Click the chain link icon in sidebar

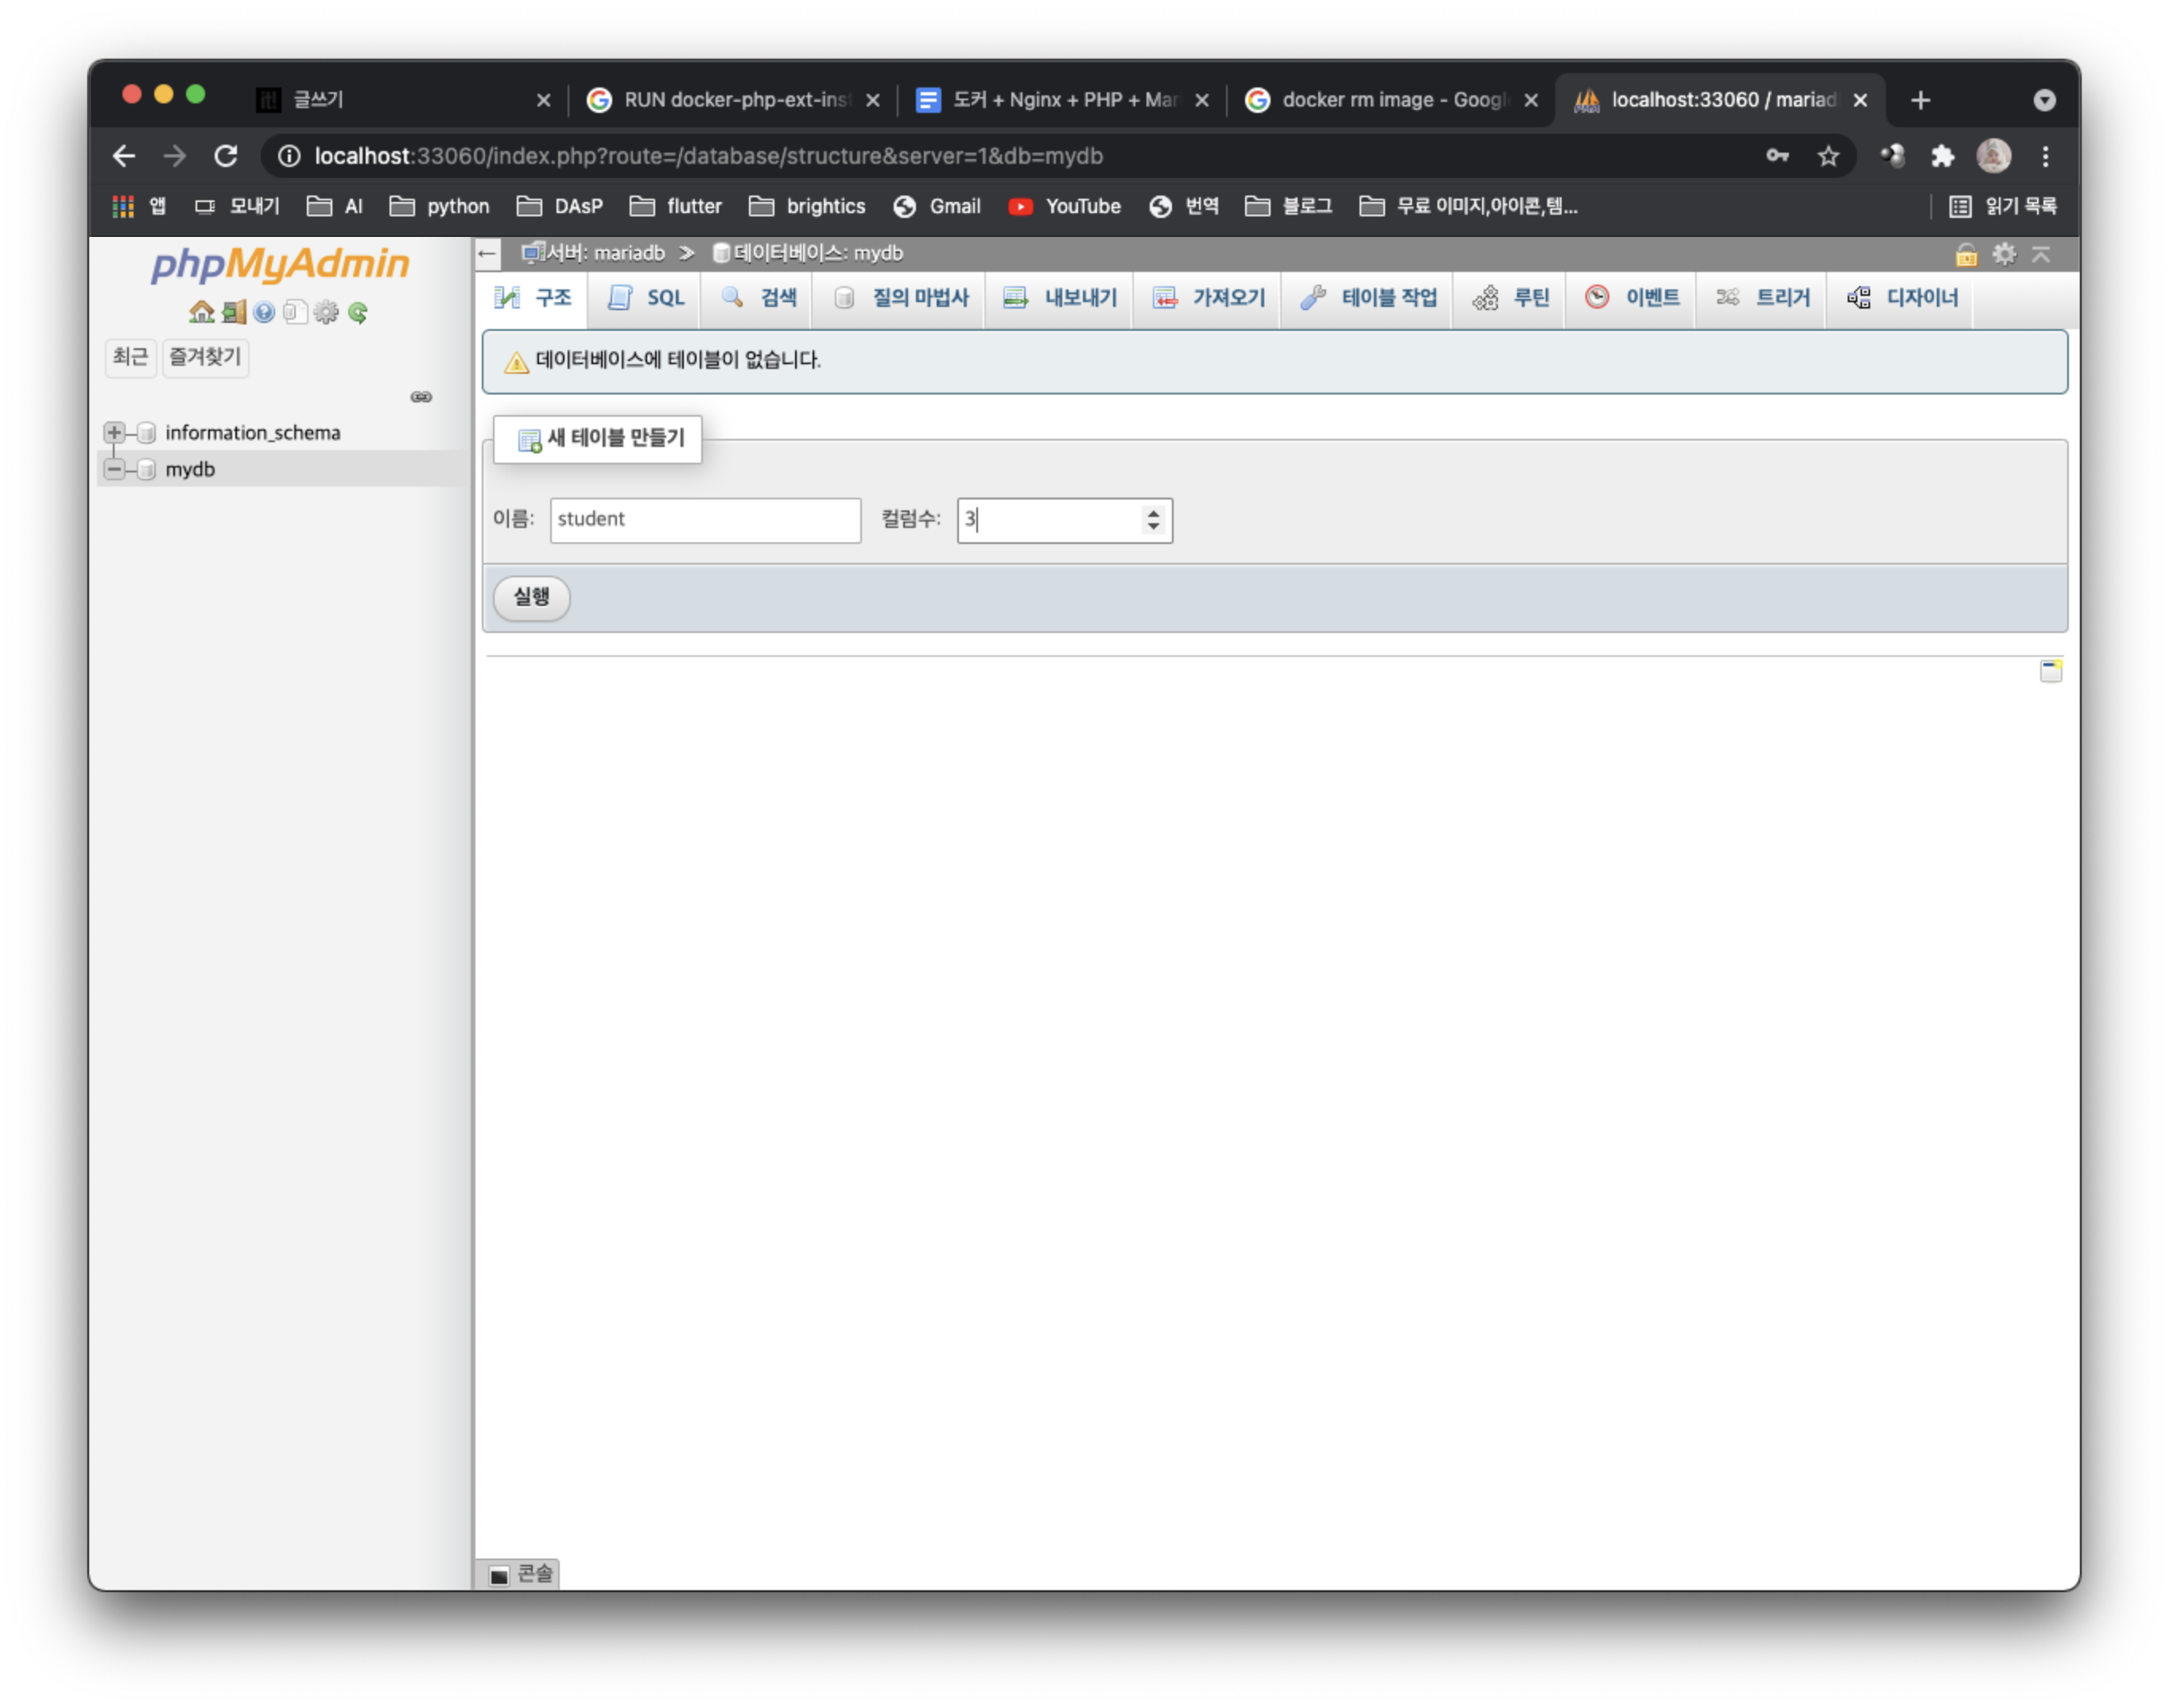click(x=421, y=397)
